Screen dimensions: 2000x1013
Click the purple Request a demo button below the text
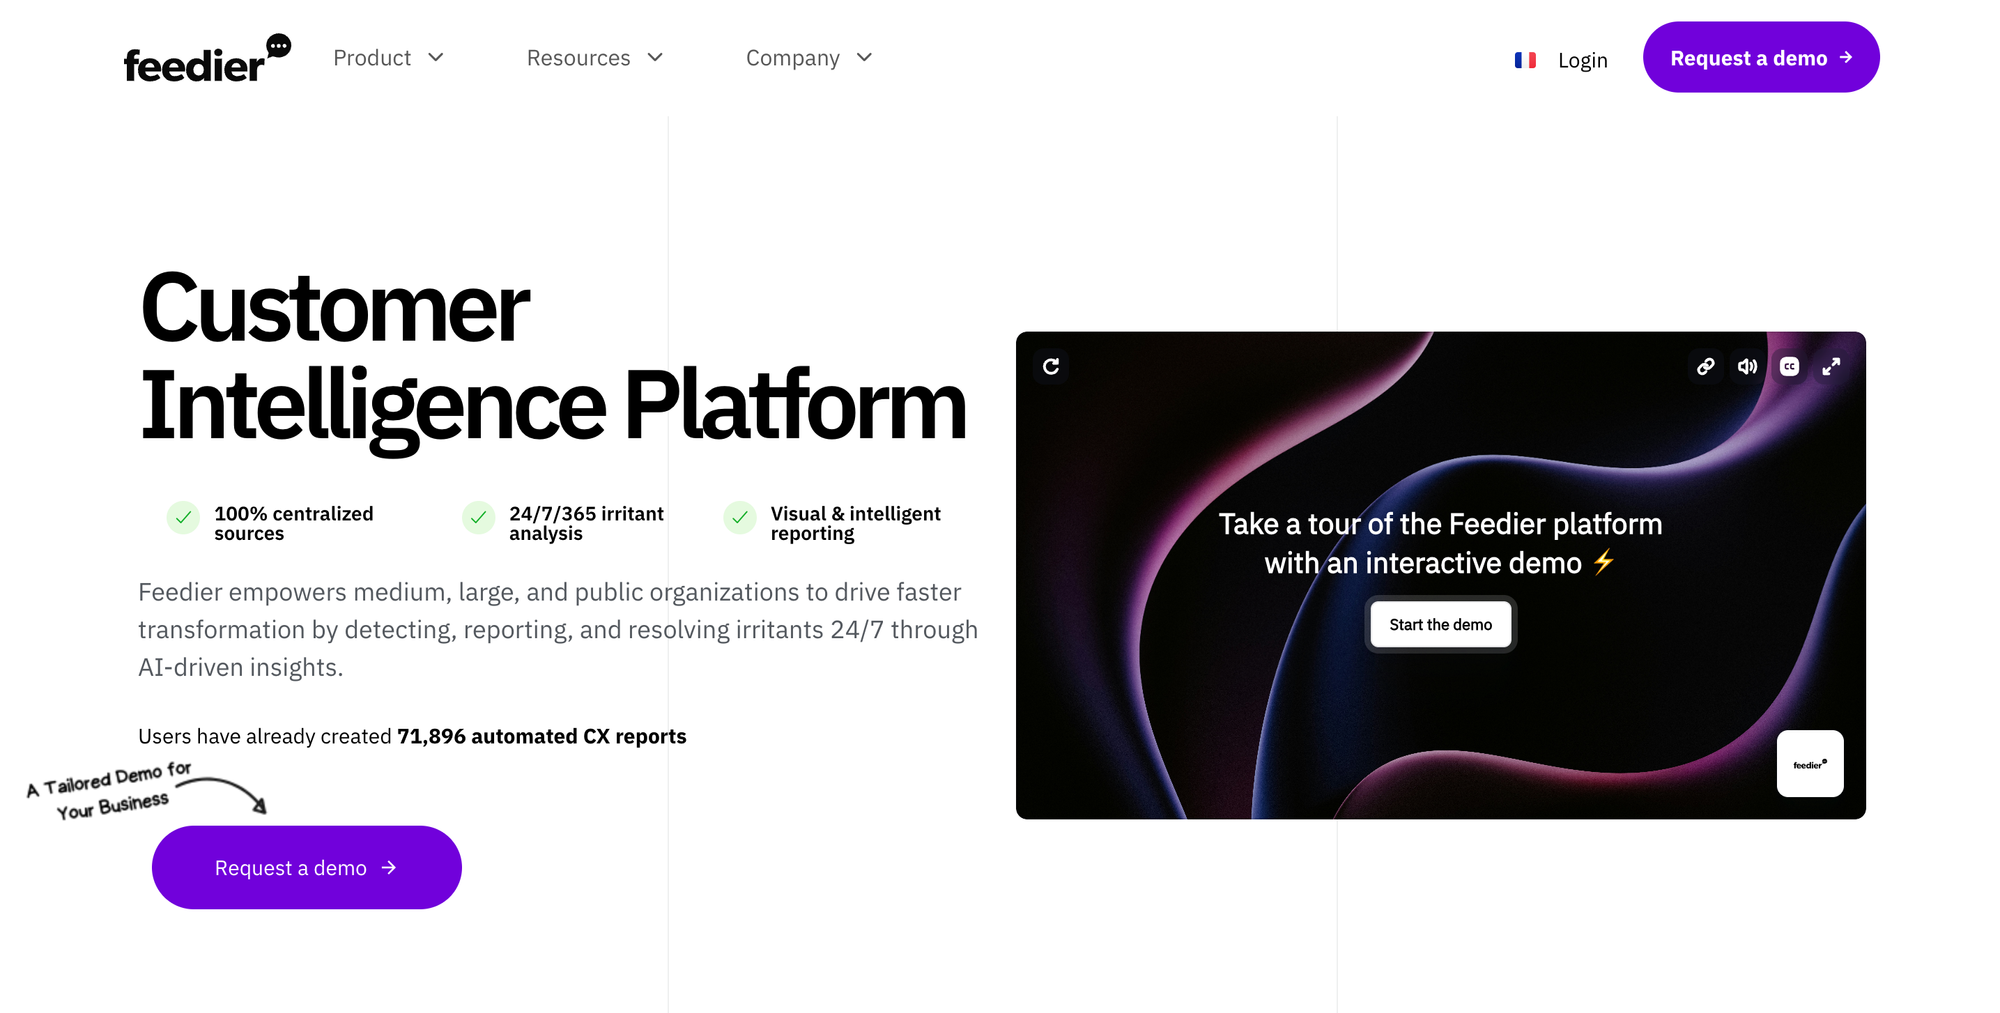coord(306,867)
